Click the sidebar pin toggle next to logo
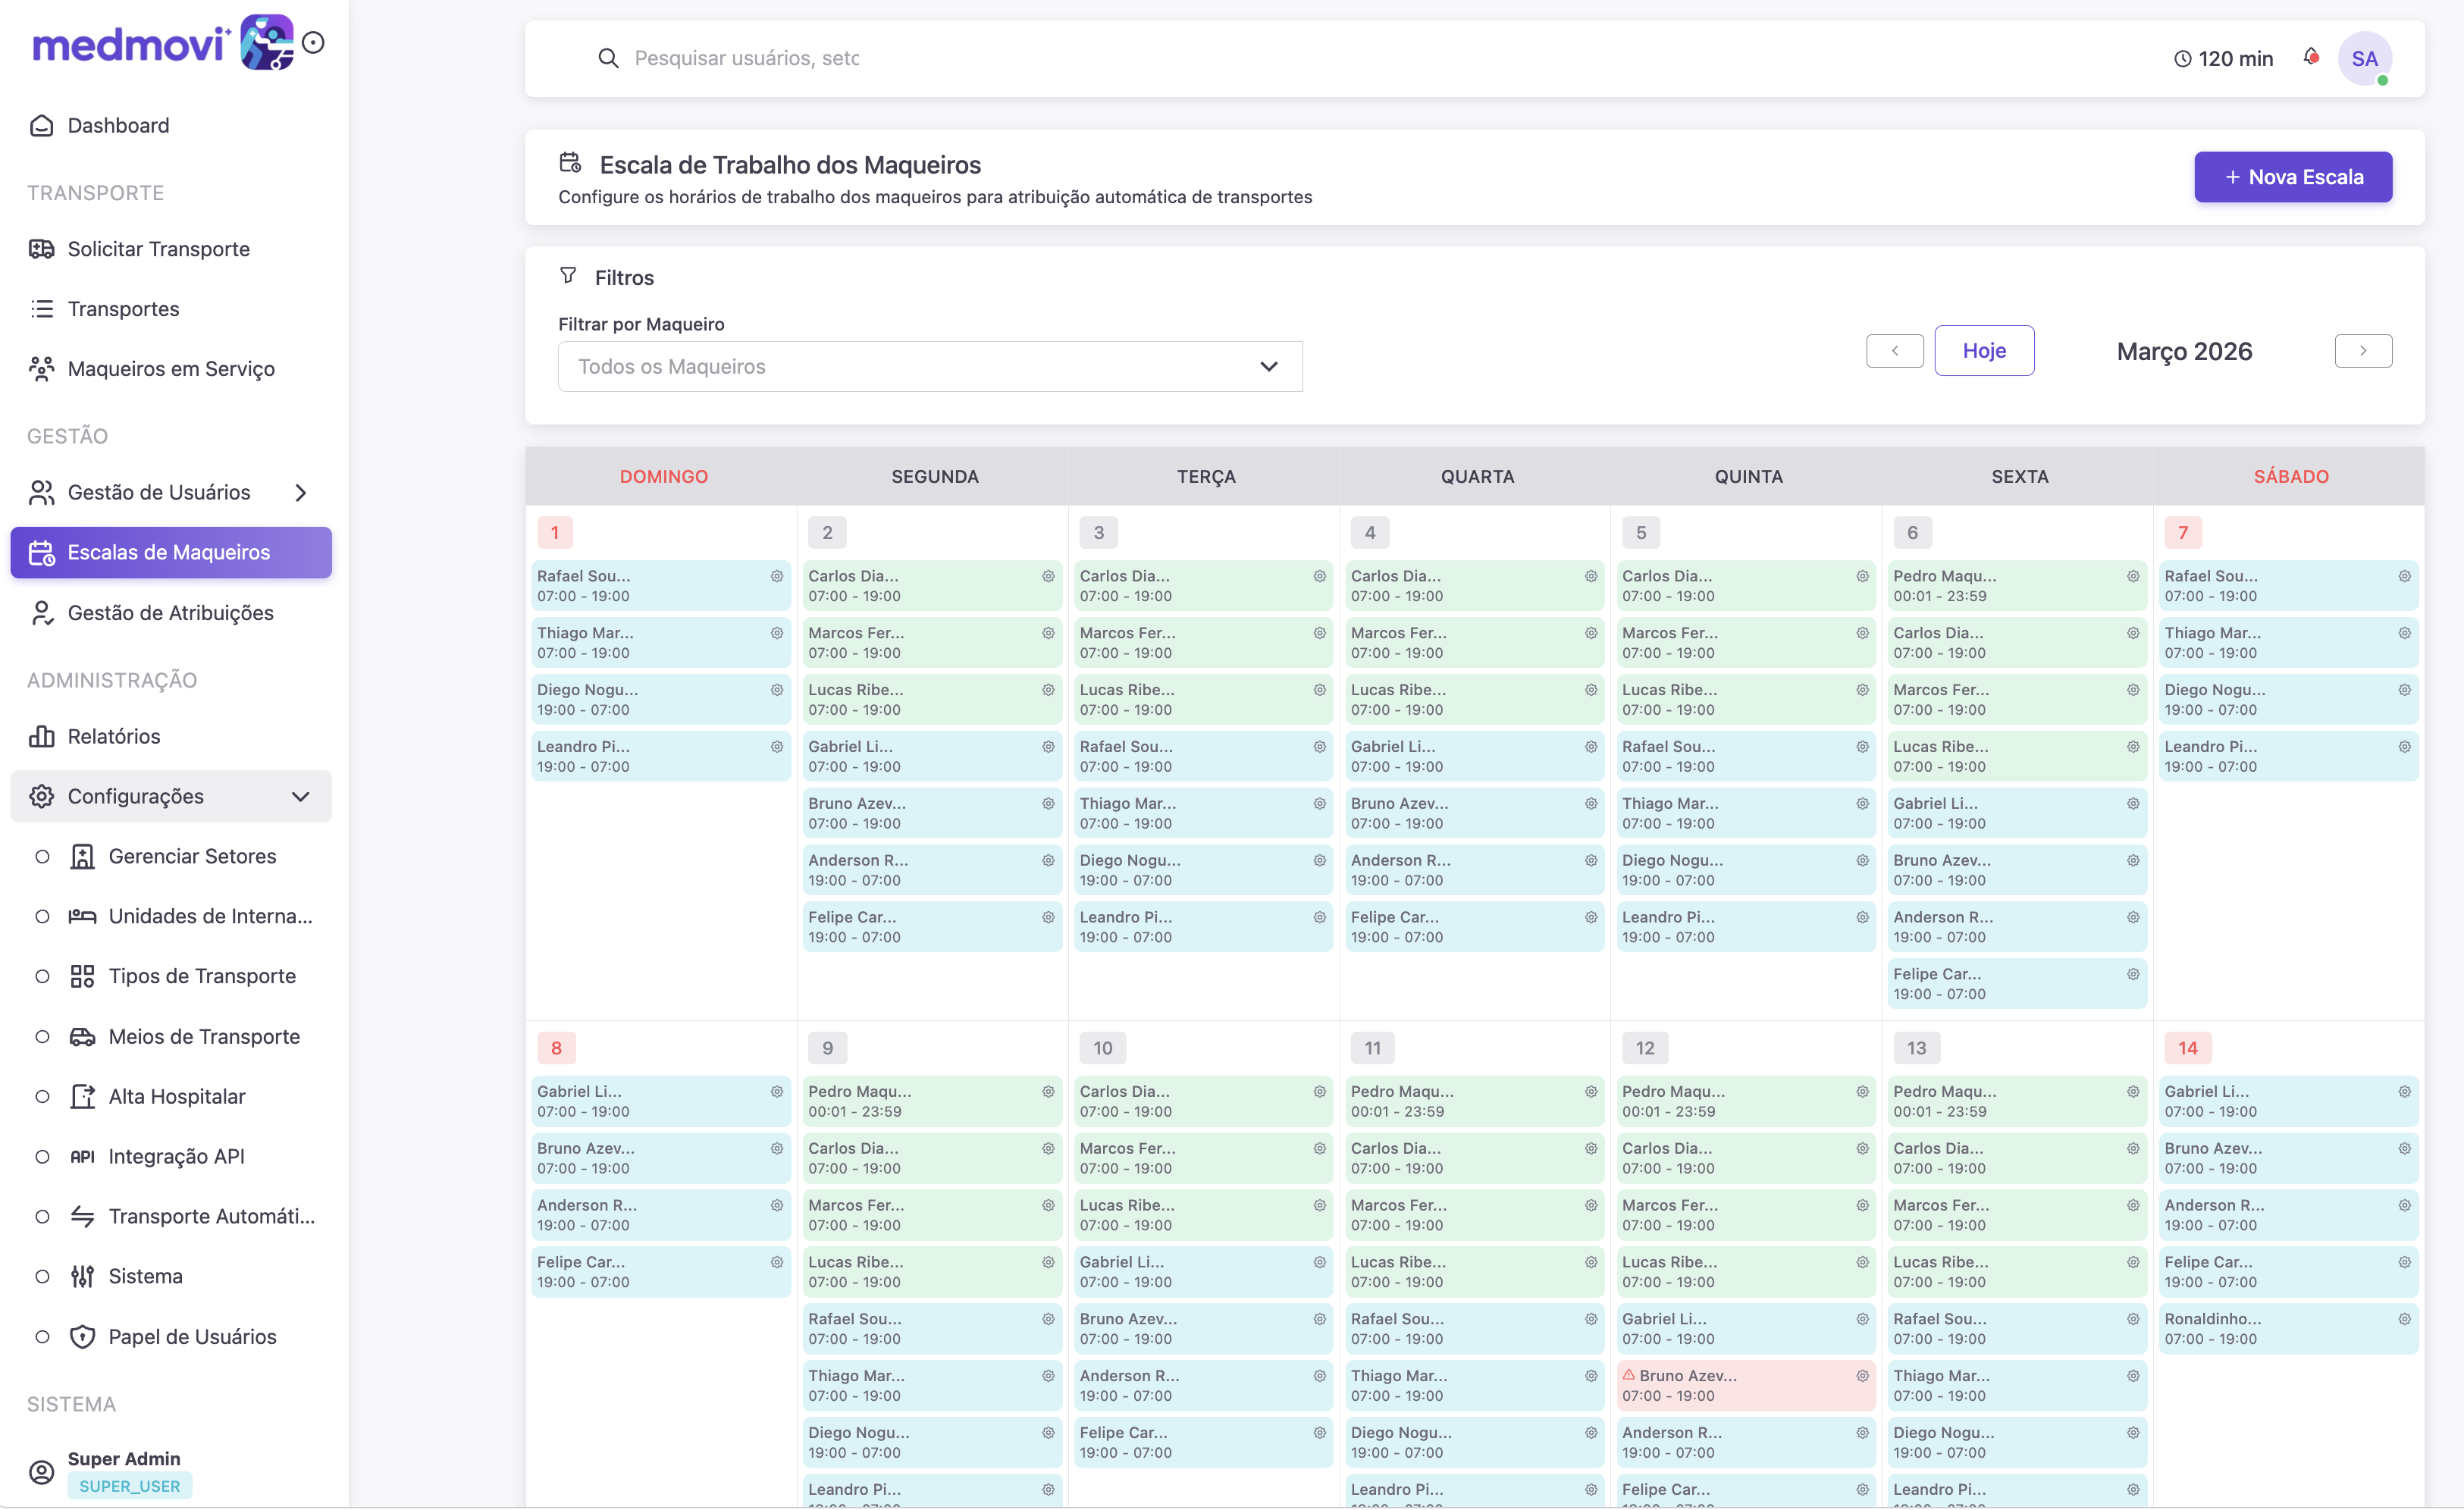 [x=313, y=42]
